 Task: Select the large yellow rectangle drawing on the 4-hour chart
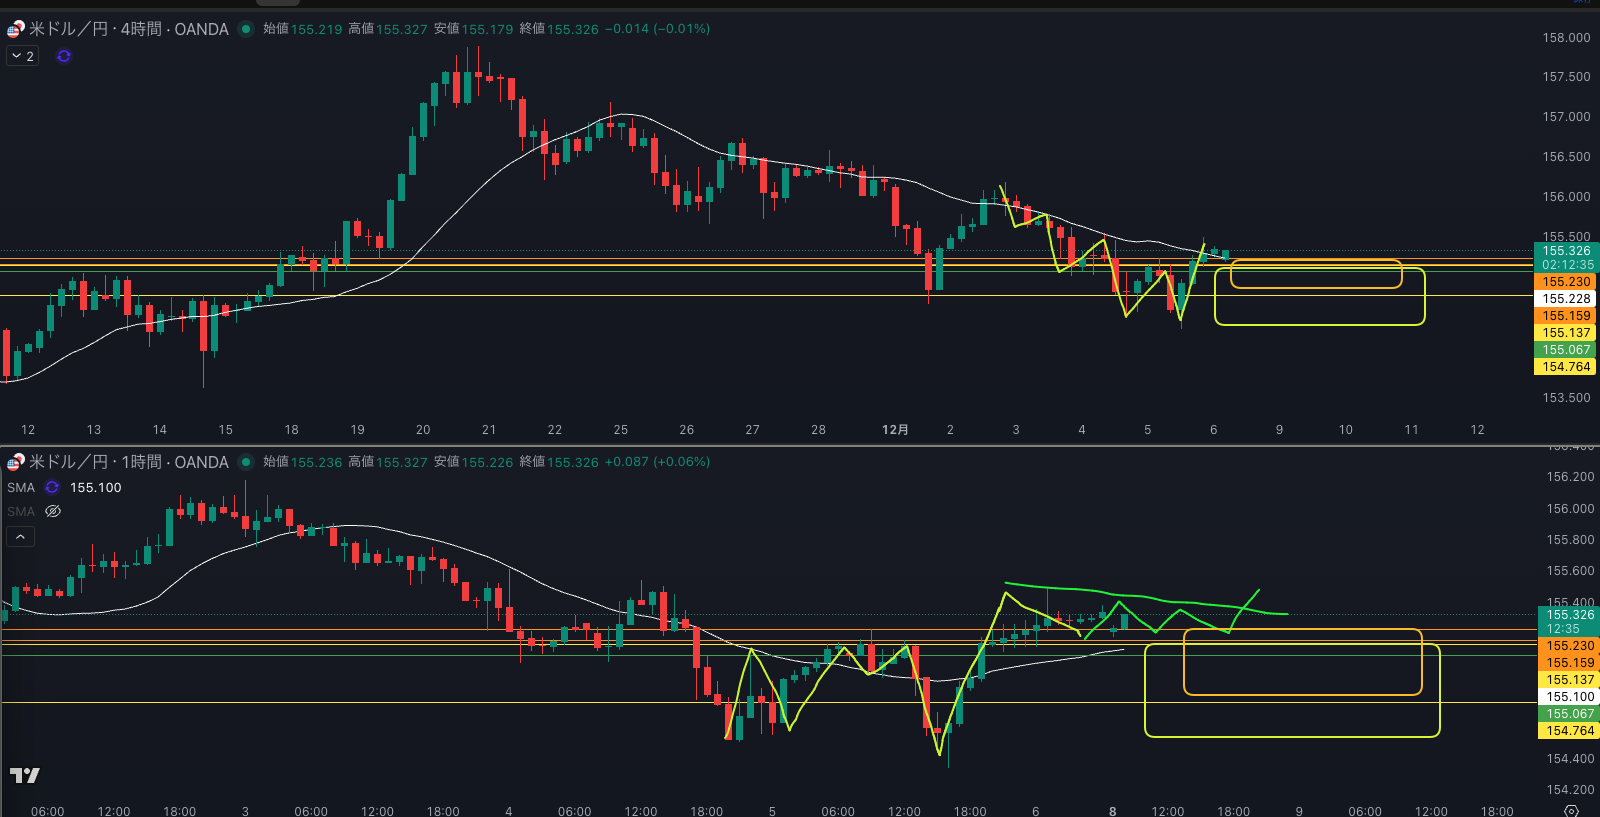pos(1319,324)
